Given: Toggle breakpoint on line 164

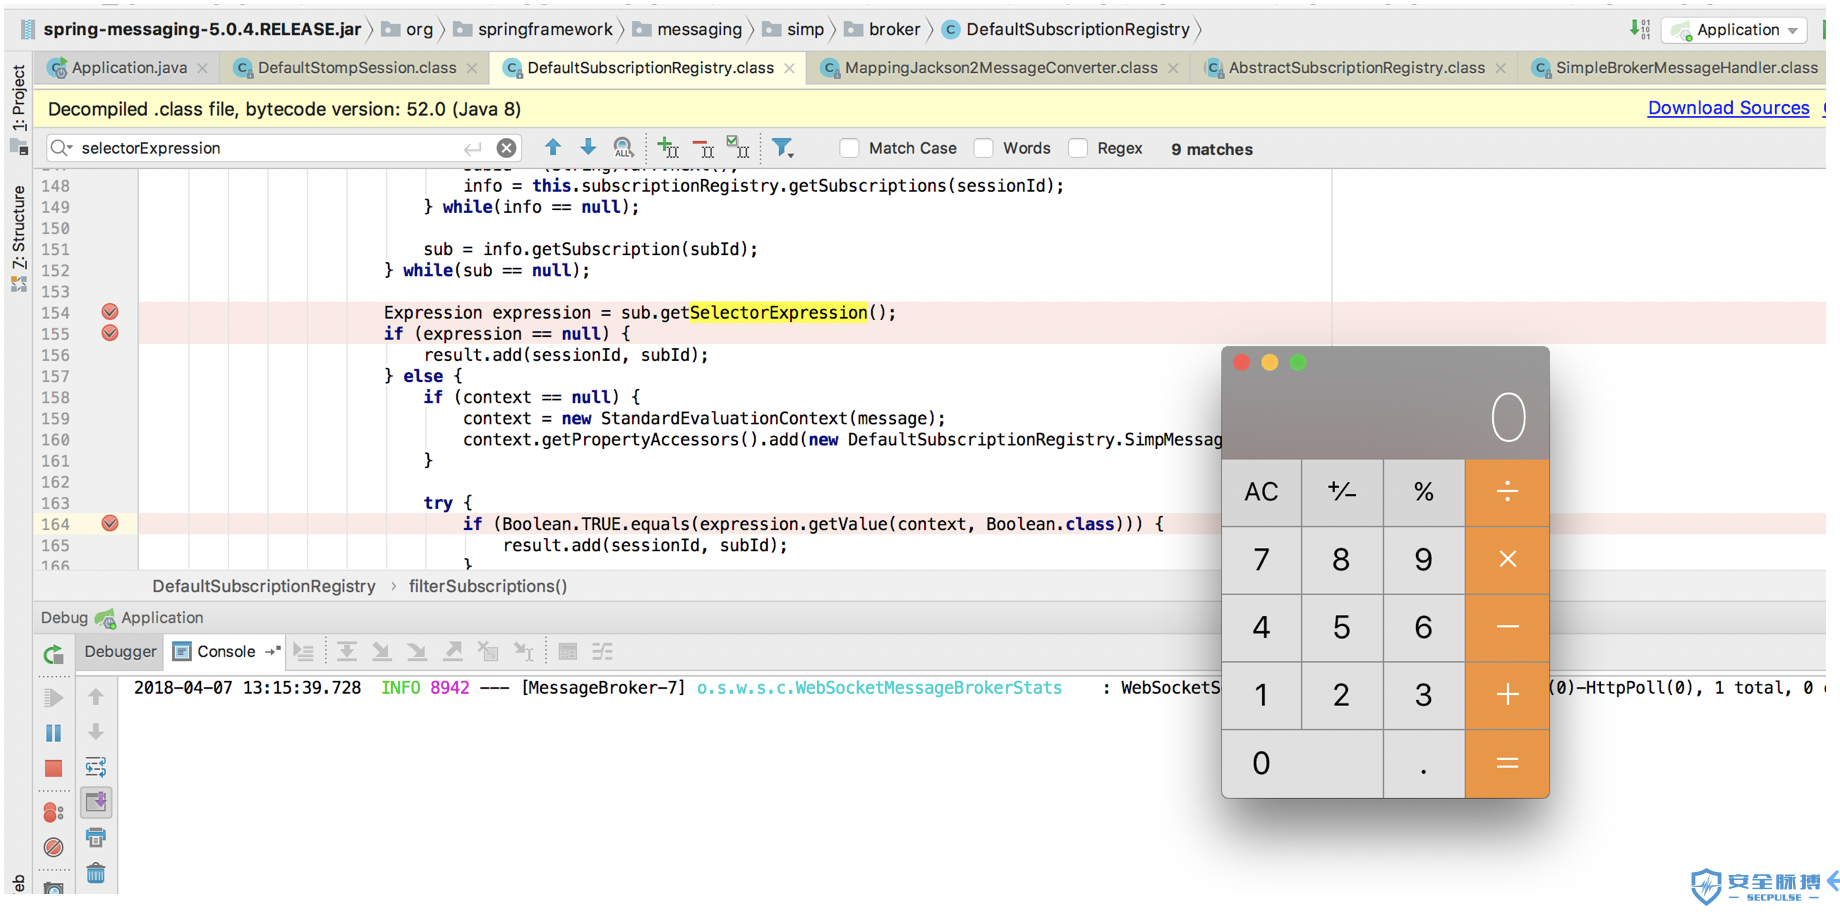Looking at the screenshot, I should (x=110, y=523).
